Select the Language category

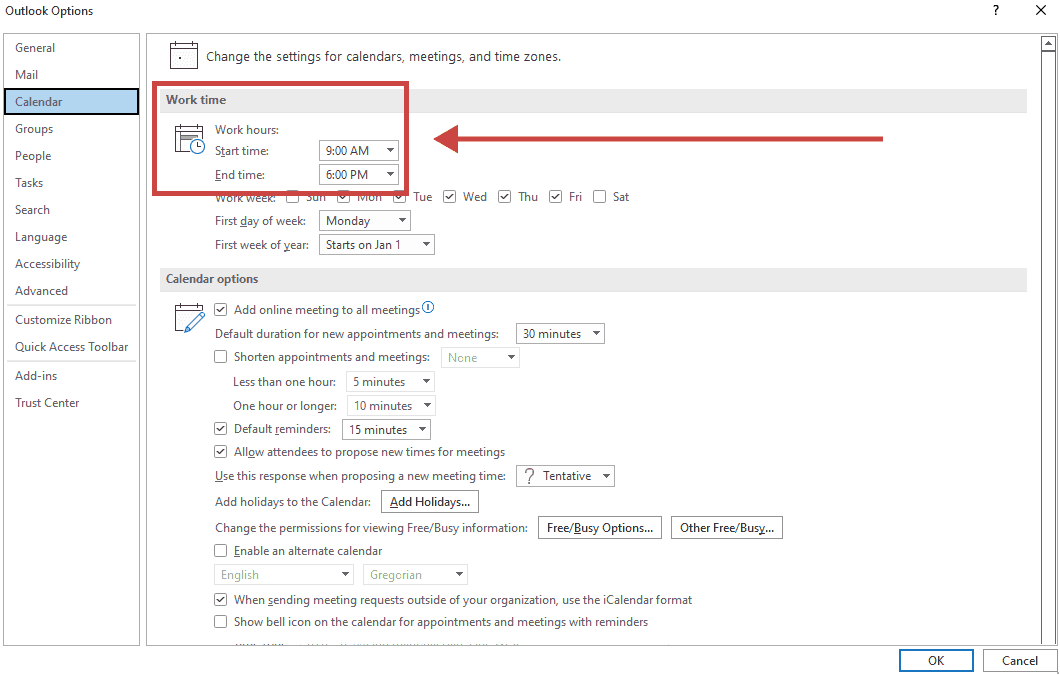click(71, 237)
